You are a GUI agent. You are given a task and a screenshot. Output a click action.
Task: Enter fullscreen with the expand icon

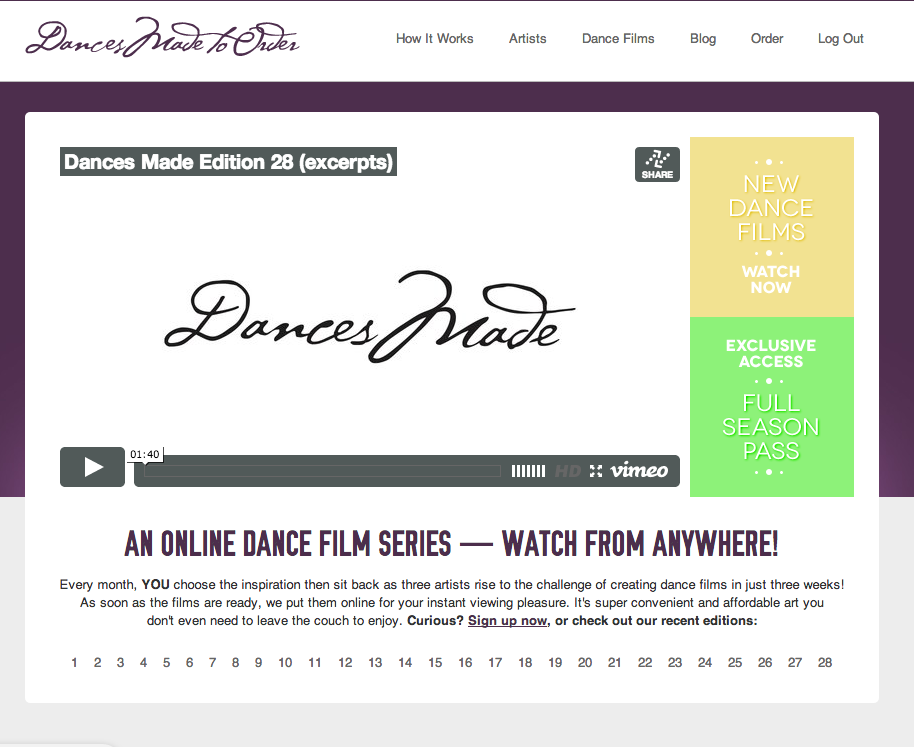coord(596,471)
